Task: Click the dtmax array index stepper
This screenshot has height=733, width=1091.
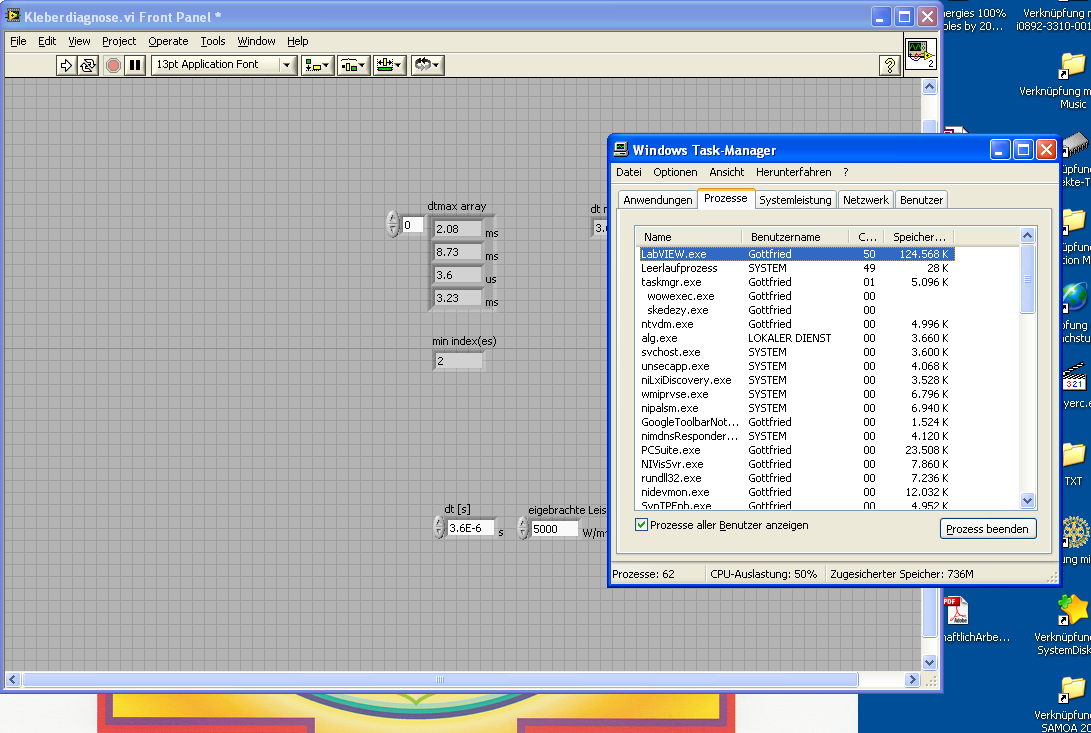Action: coord(392,225)
